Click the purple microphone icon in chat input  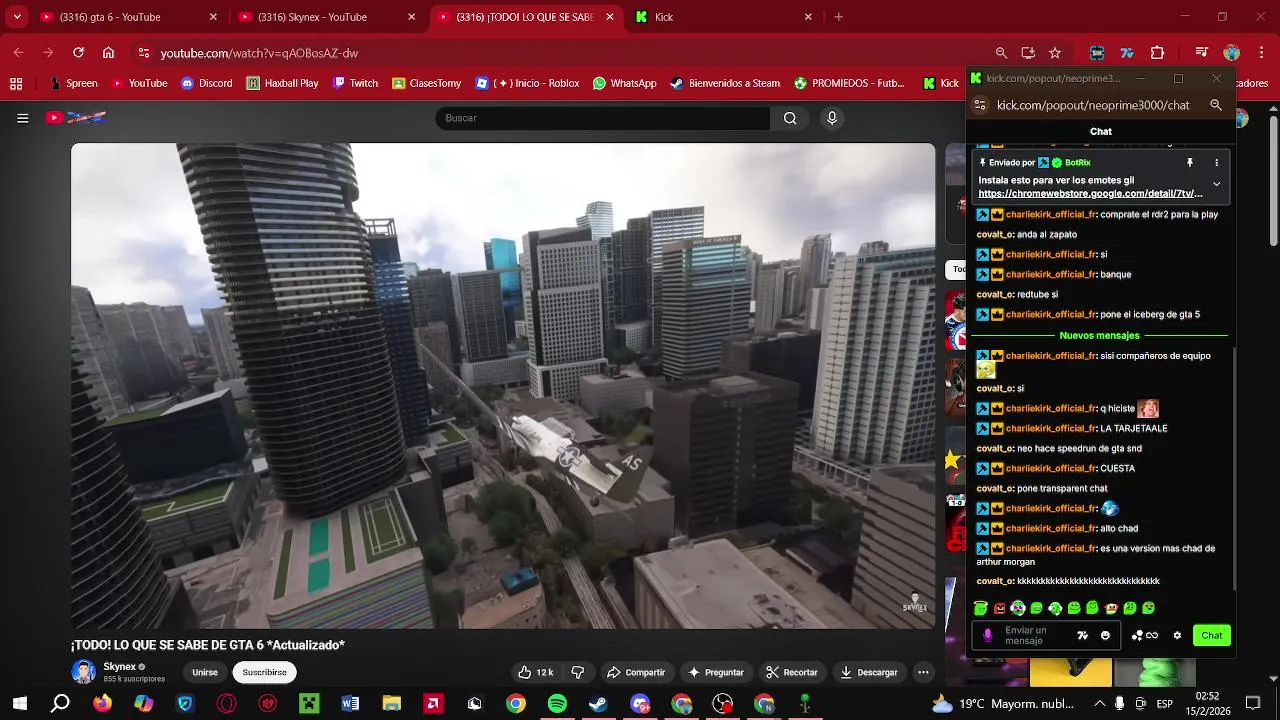click(x=988, y=635)
